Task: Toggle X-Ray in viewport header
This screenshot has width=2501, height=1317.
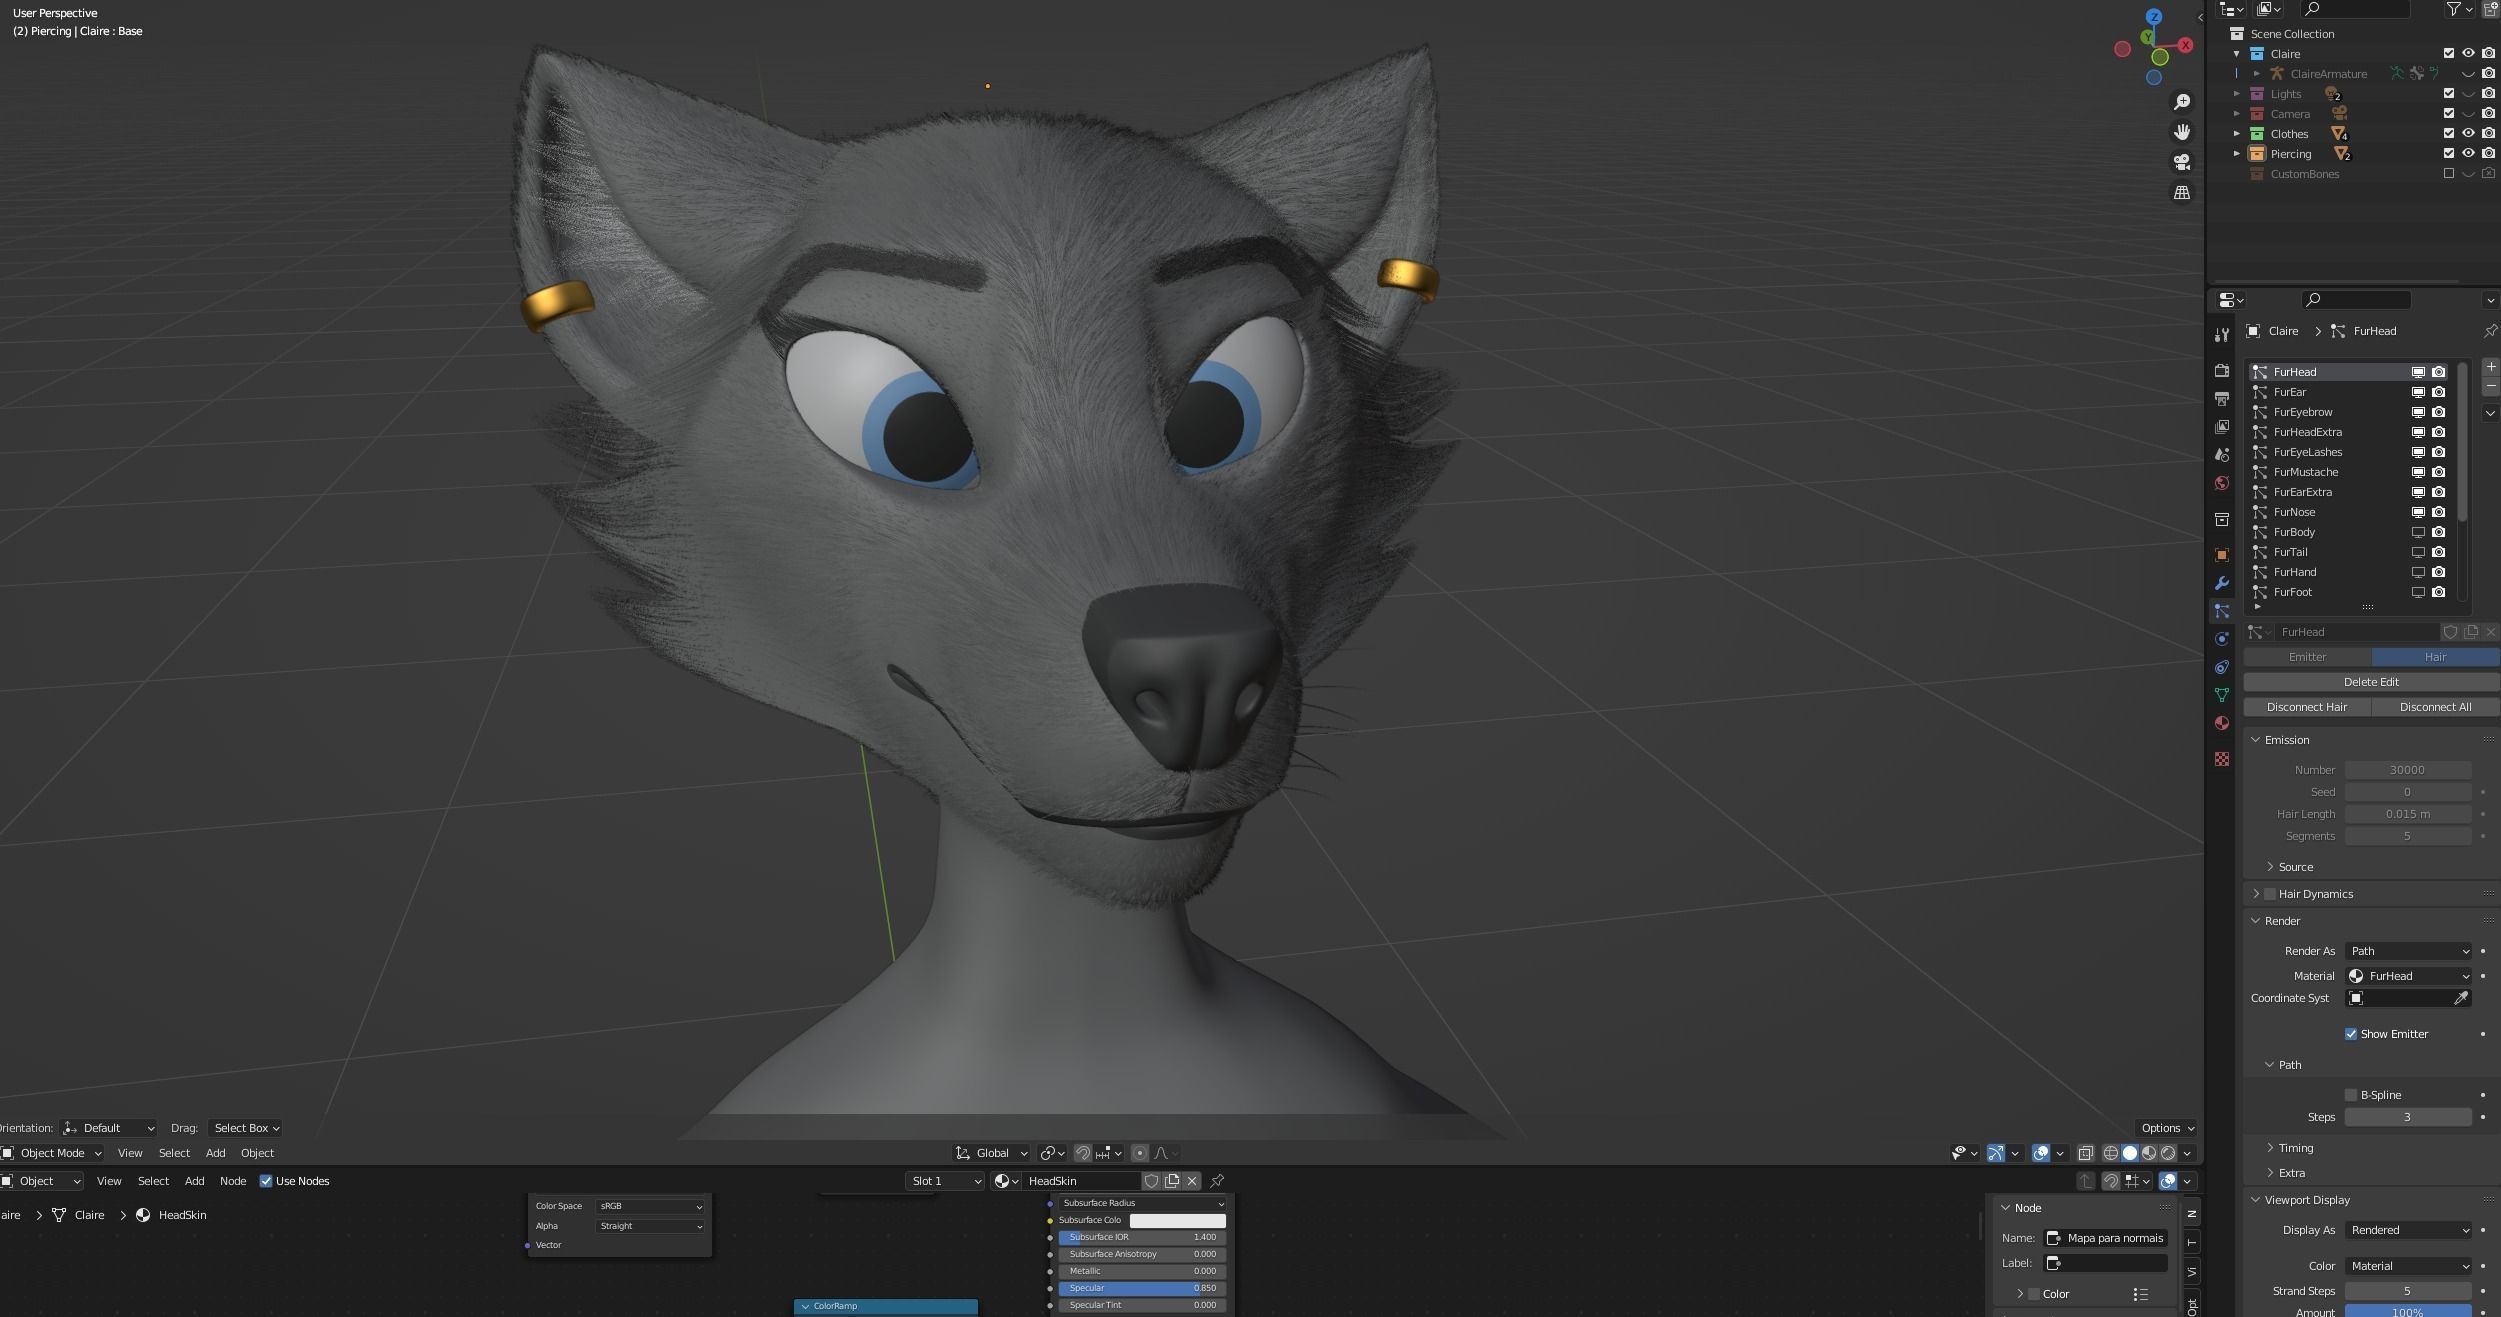Action: [2086, 1153]
